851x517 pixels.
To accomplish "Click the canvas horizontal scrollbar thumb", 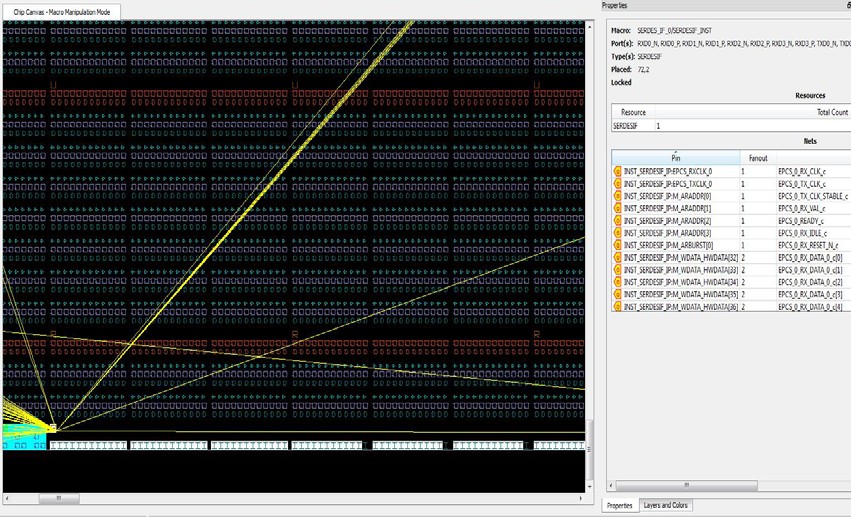I will click(x=59, y=497).
